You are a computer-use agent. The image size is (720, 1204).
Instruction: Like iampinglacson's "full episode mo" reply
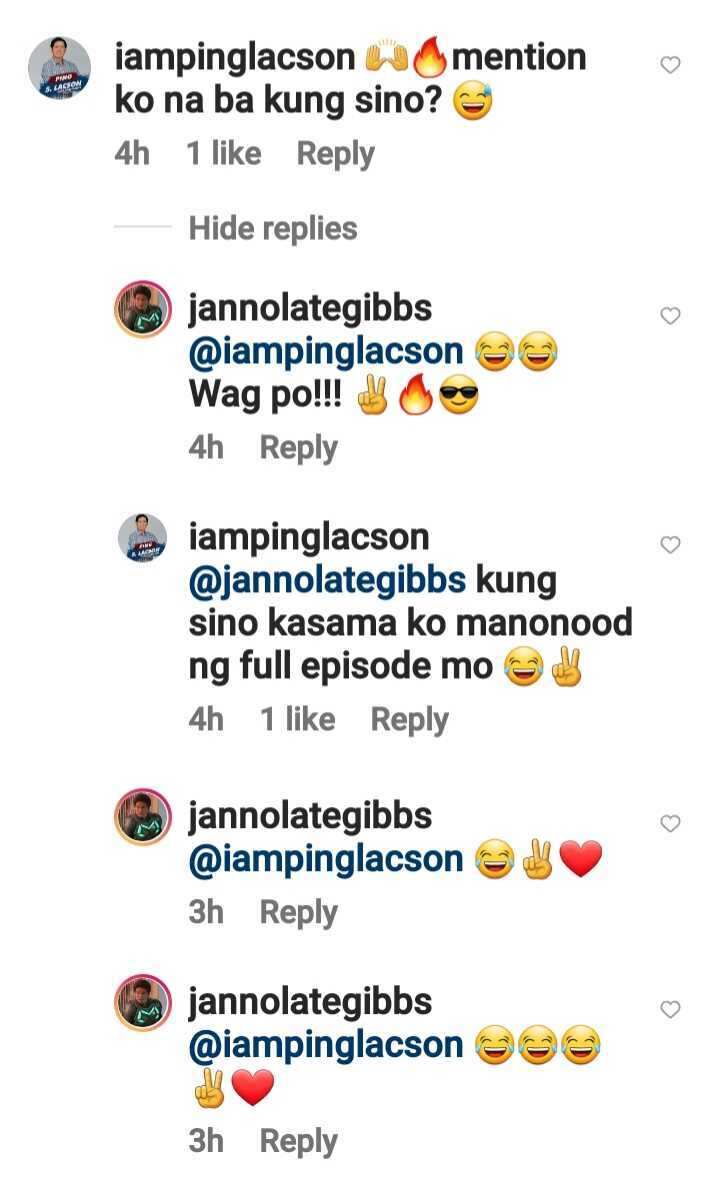click(x=671, y=545)
